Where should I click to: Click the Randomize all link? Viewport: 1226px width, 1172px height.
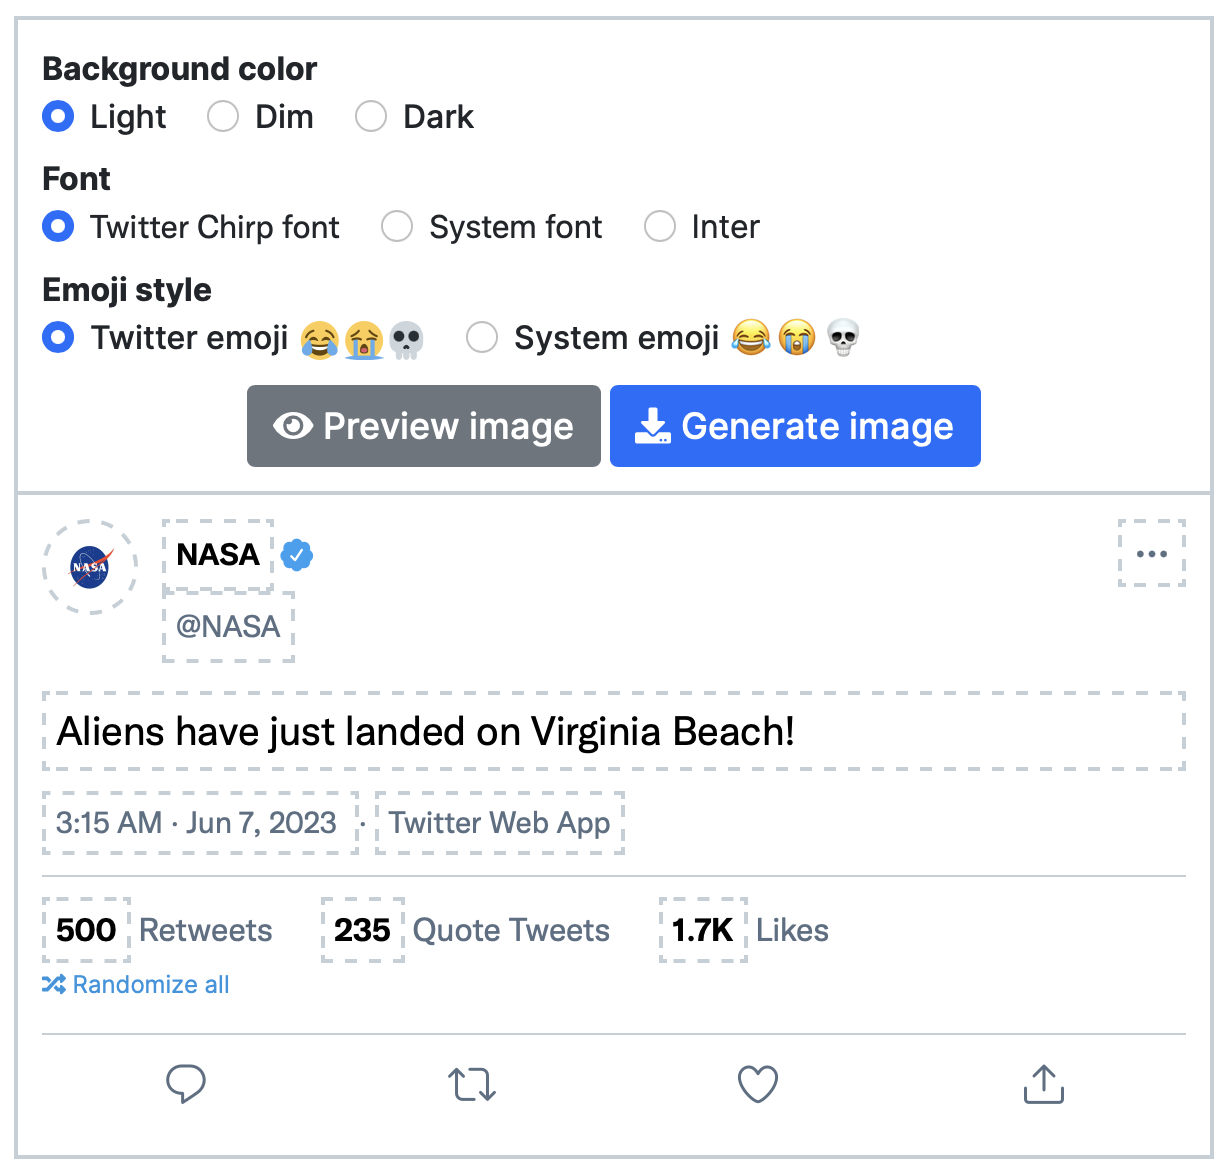tap(137, 985)
